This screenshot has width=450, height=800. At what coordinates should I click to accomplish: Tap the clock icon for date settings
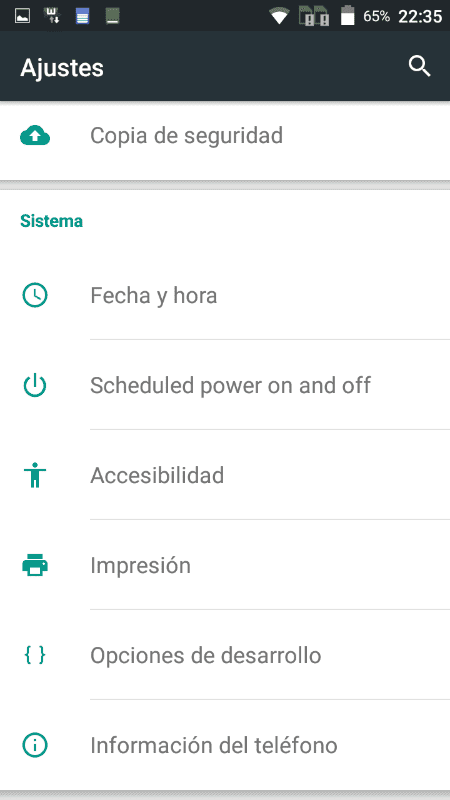point(35,295)
